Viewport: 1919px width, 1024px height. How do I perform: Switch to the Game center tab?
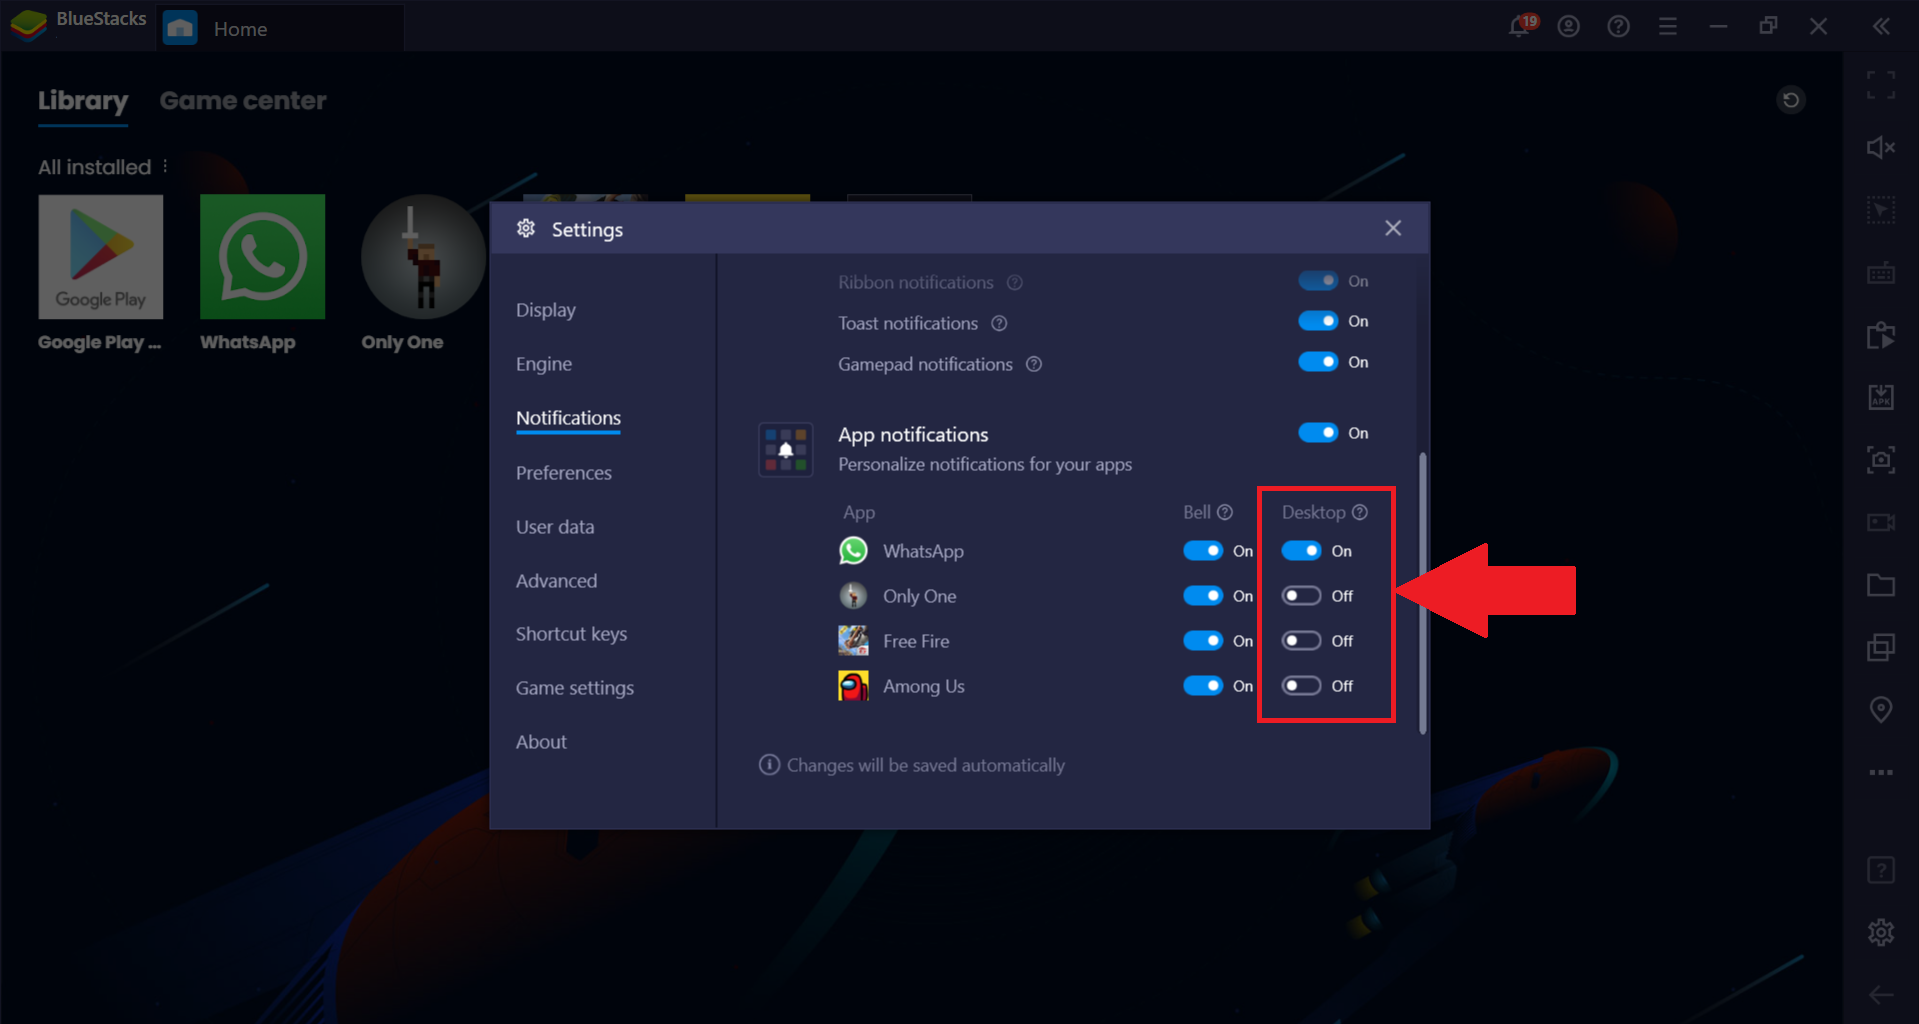click(243, 101)
